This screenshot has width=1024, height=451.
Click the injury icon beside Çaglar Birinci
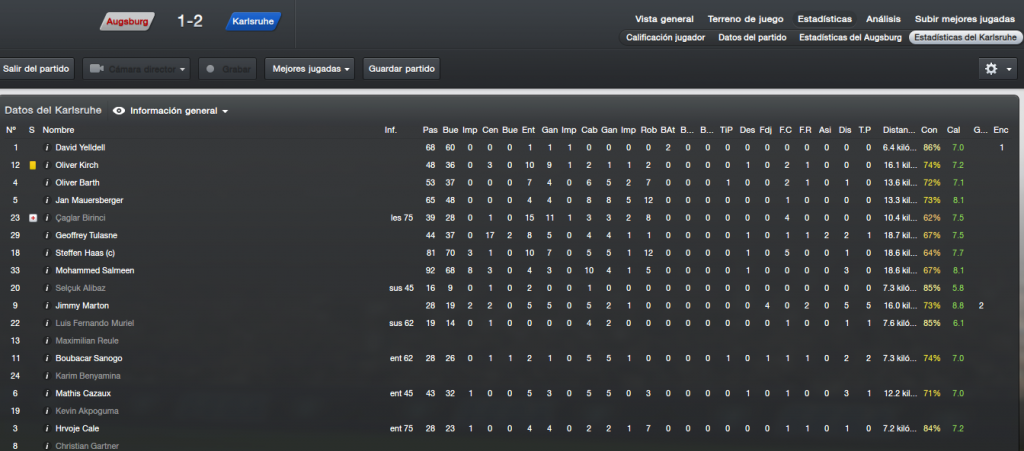click(x=33, y=218)
